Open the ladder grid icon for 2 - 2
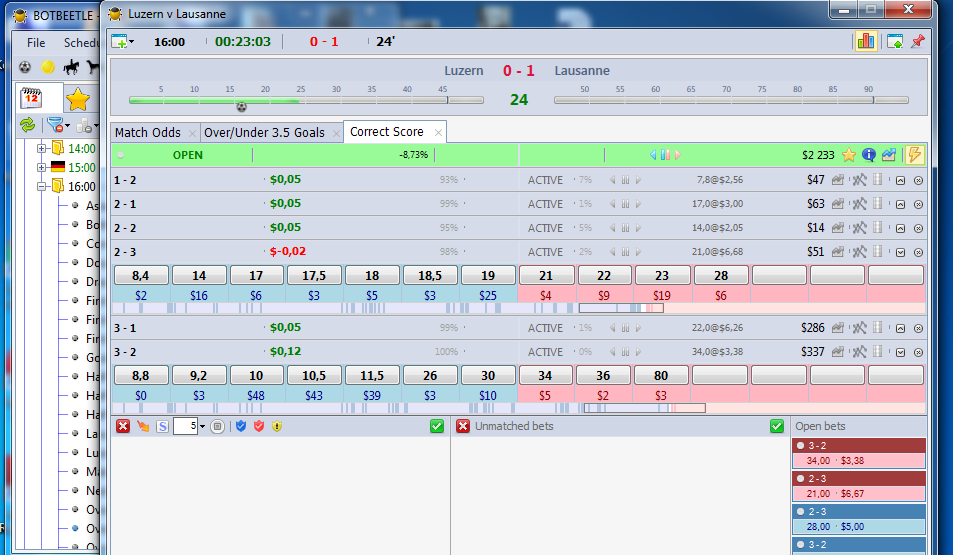Screen dimensions: 953x555 point(877,227)
